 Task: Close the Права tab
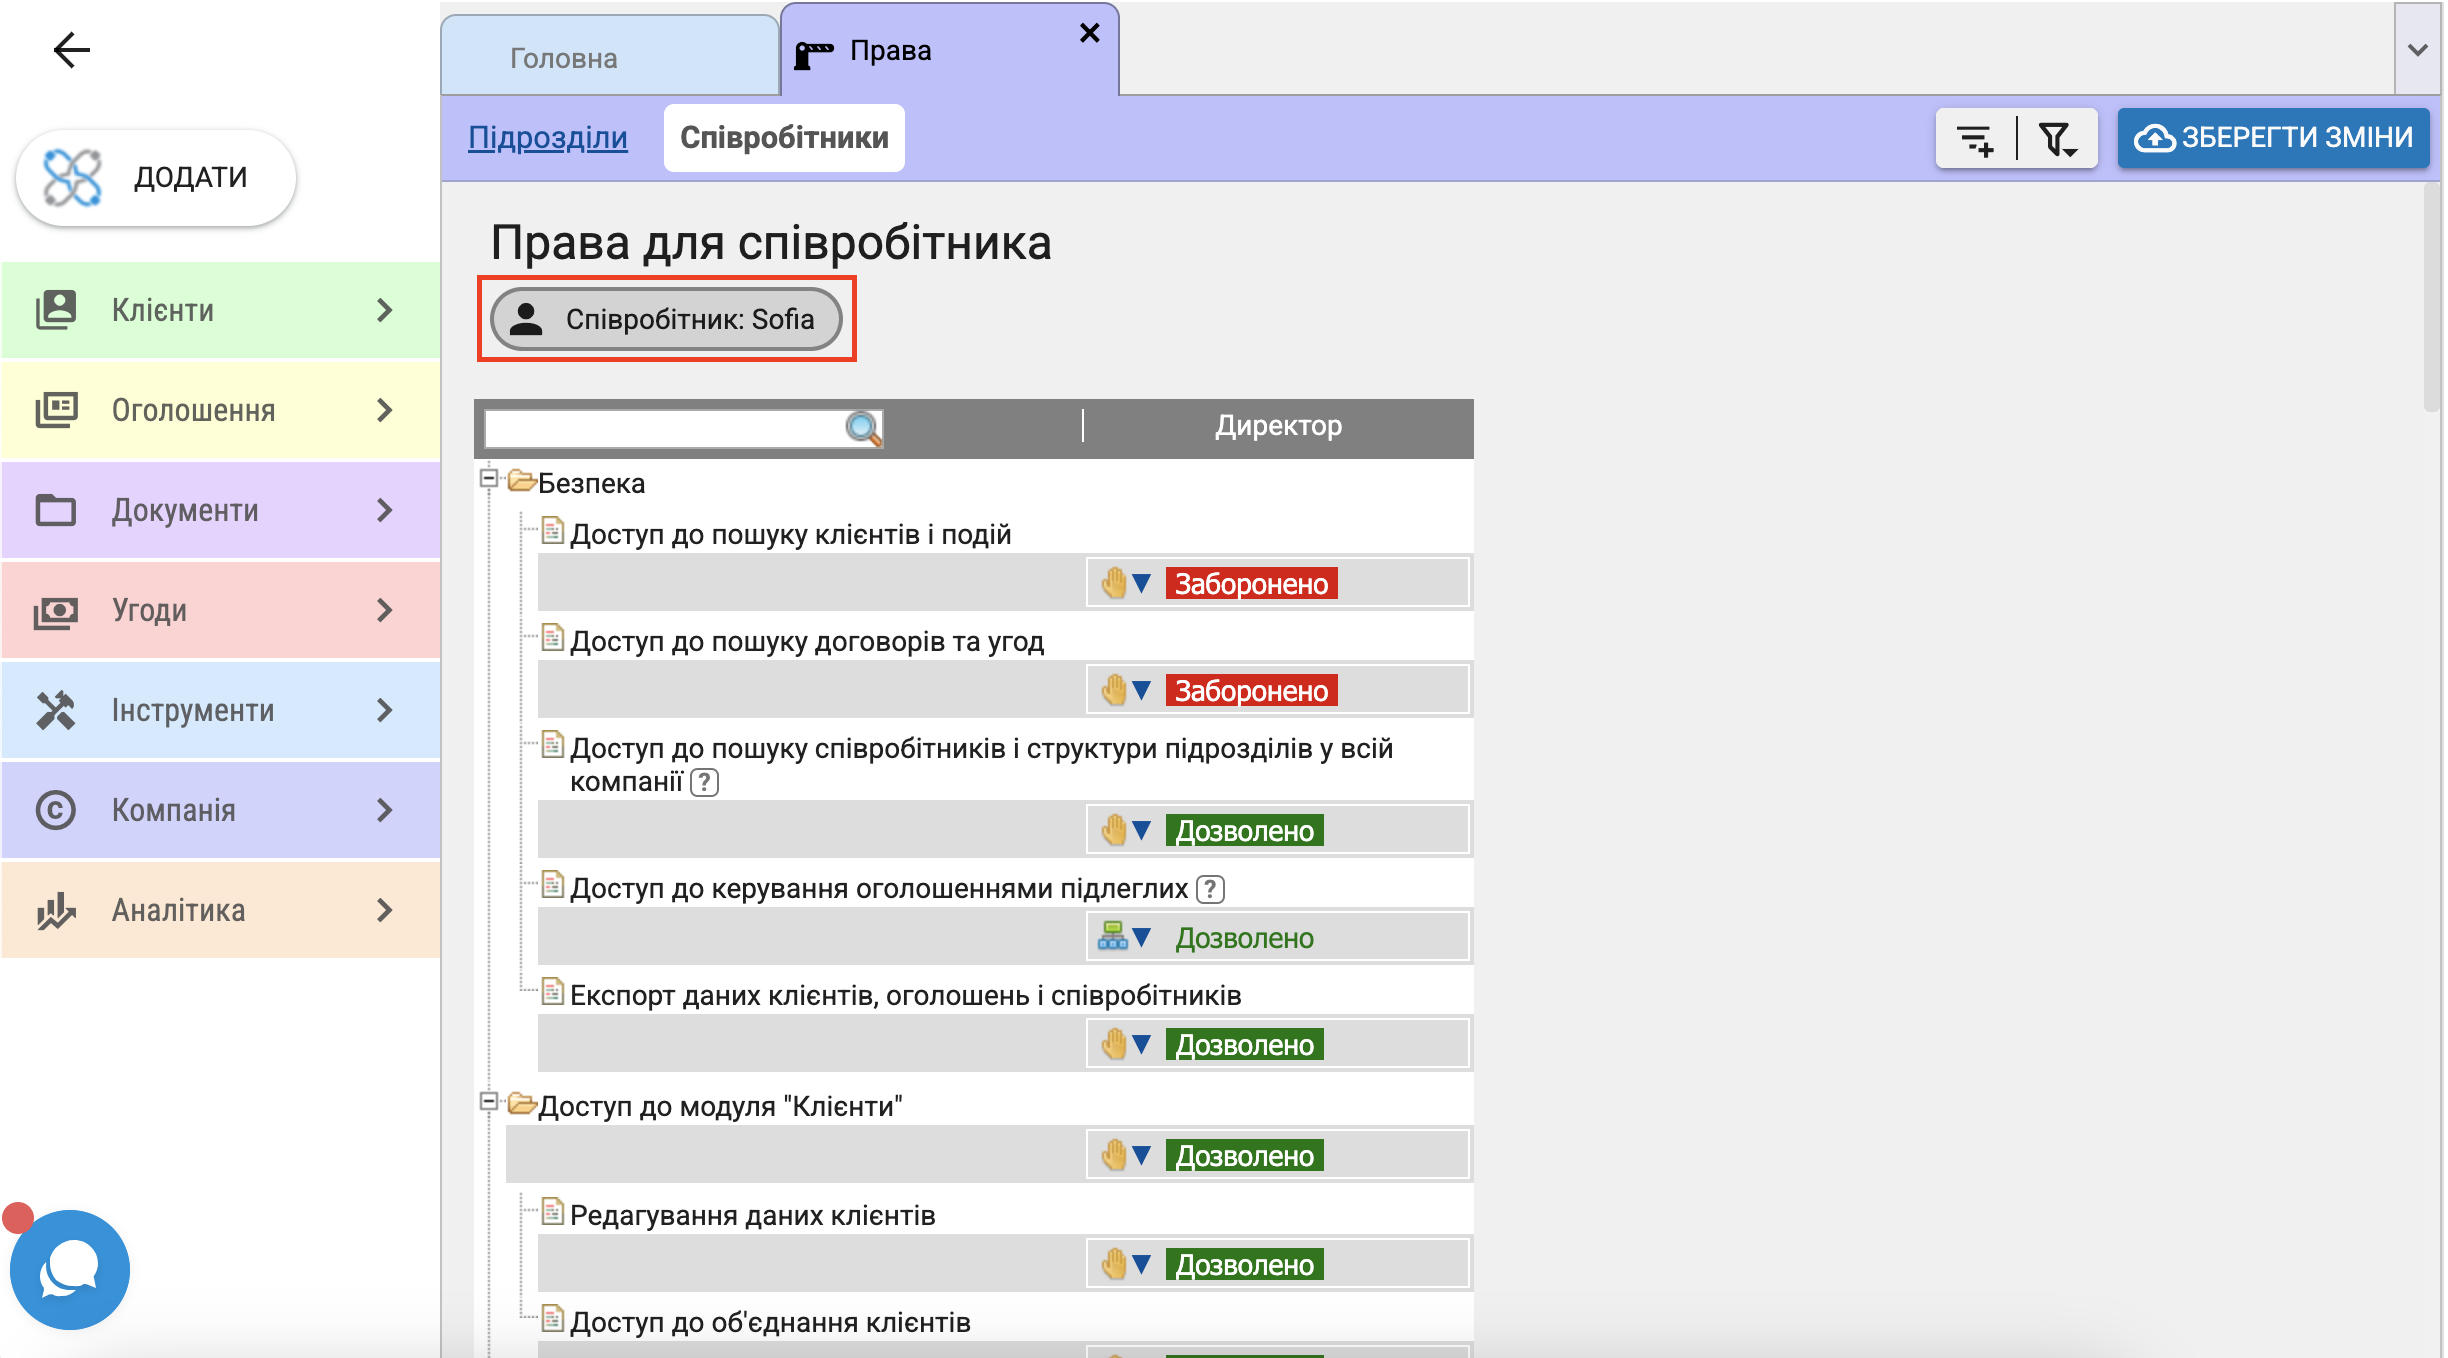point(1090,33)
